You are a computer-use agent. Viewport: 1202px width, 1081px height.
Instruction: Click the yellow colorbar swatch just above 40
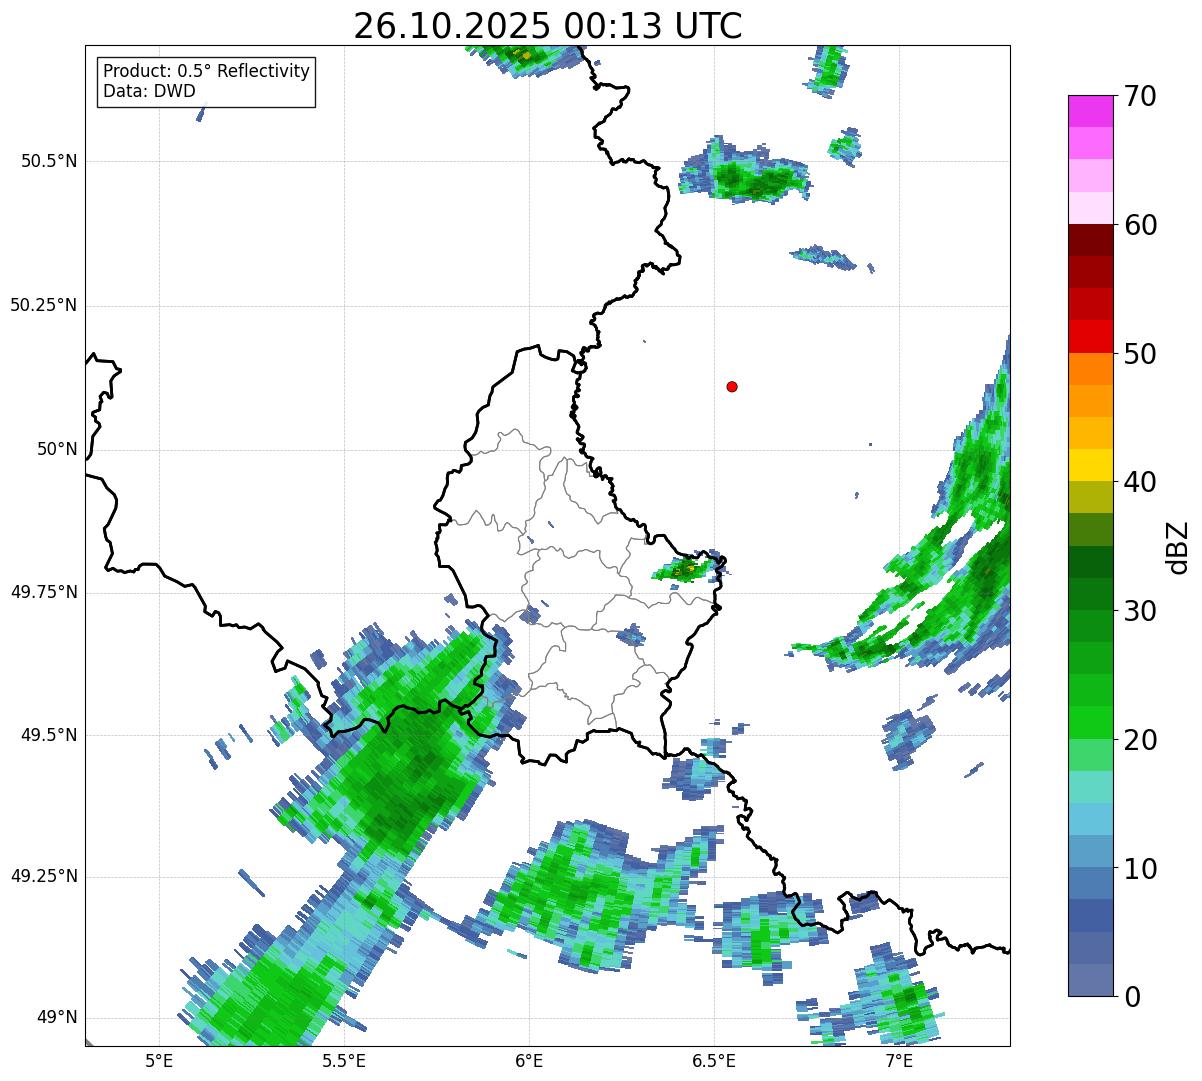1090,465
